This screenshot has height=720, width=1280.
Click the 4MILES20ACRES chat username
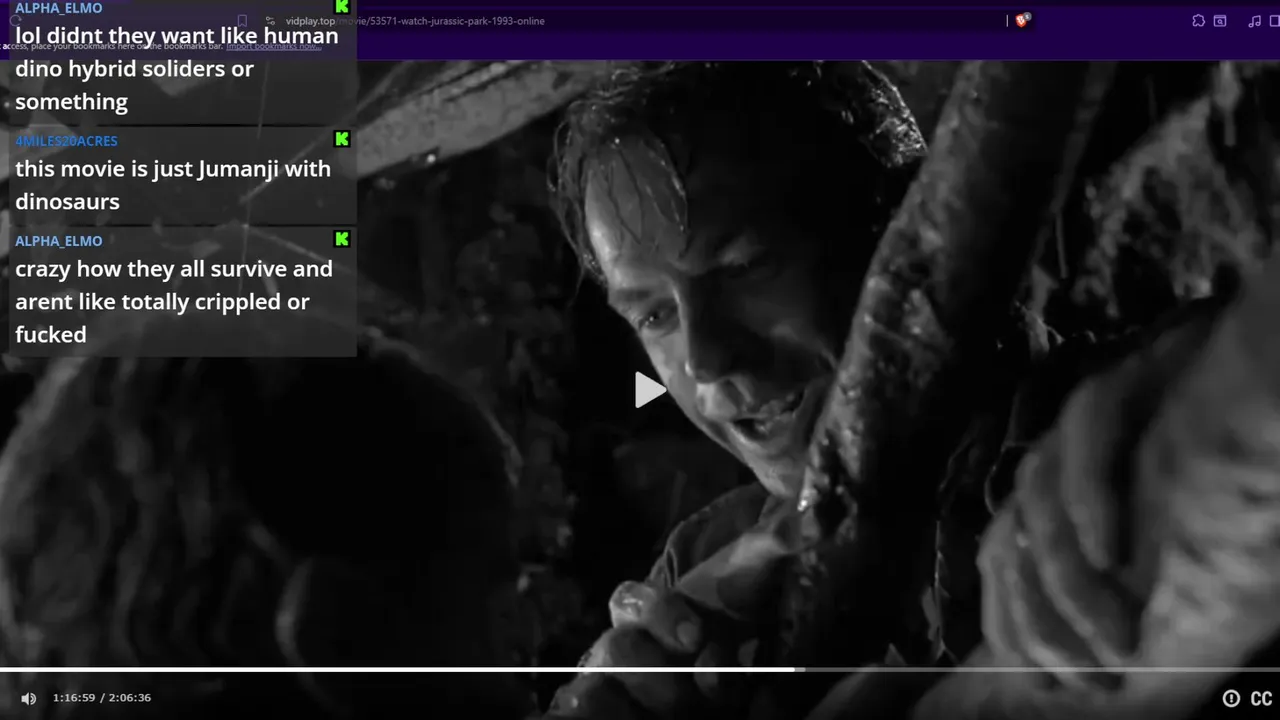point(66,141)
